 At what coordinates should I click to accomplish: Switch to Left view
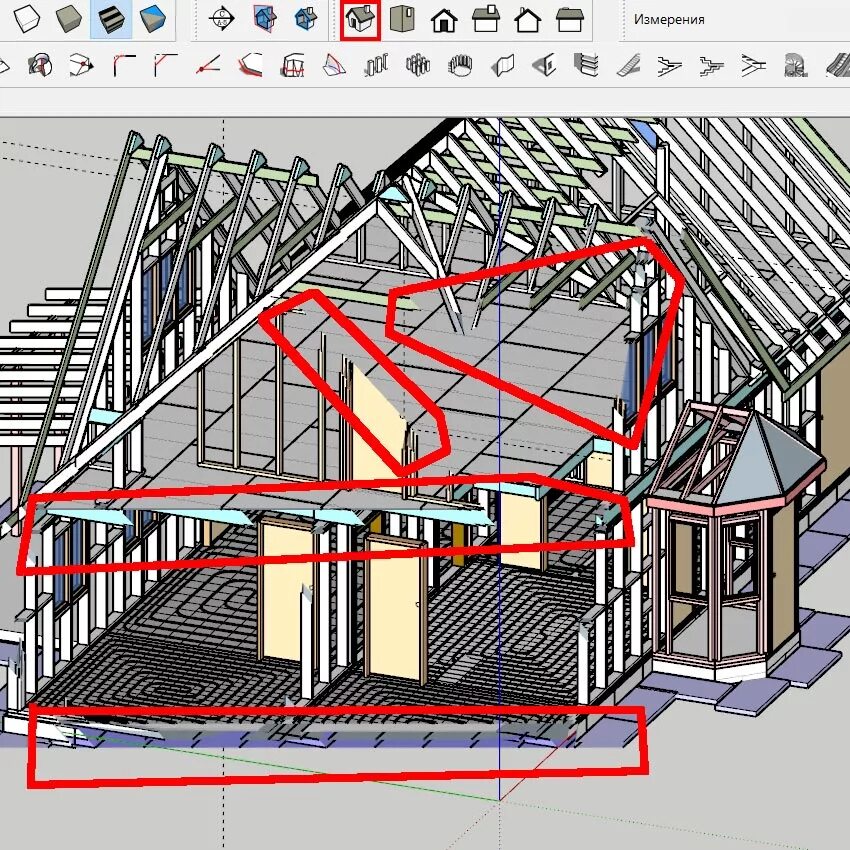[570, 20]
